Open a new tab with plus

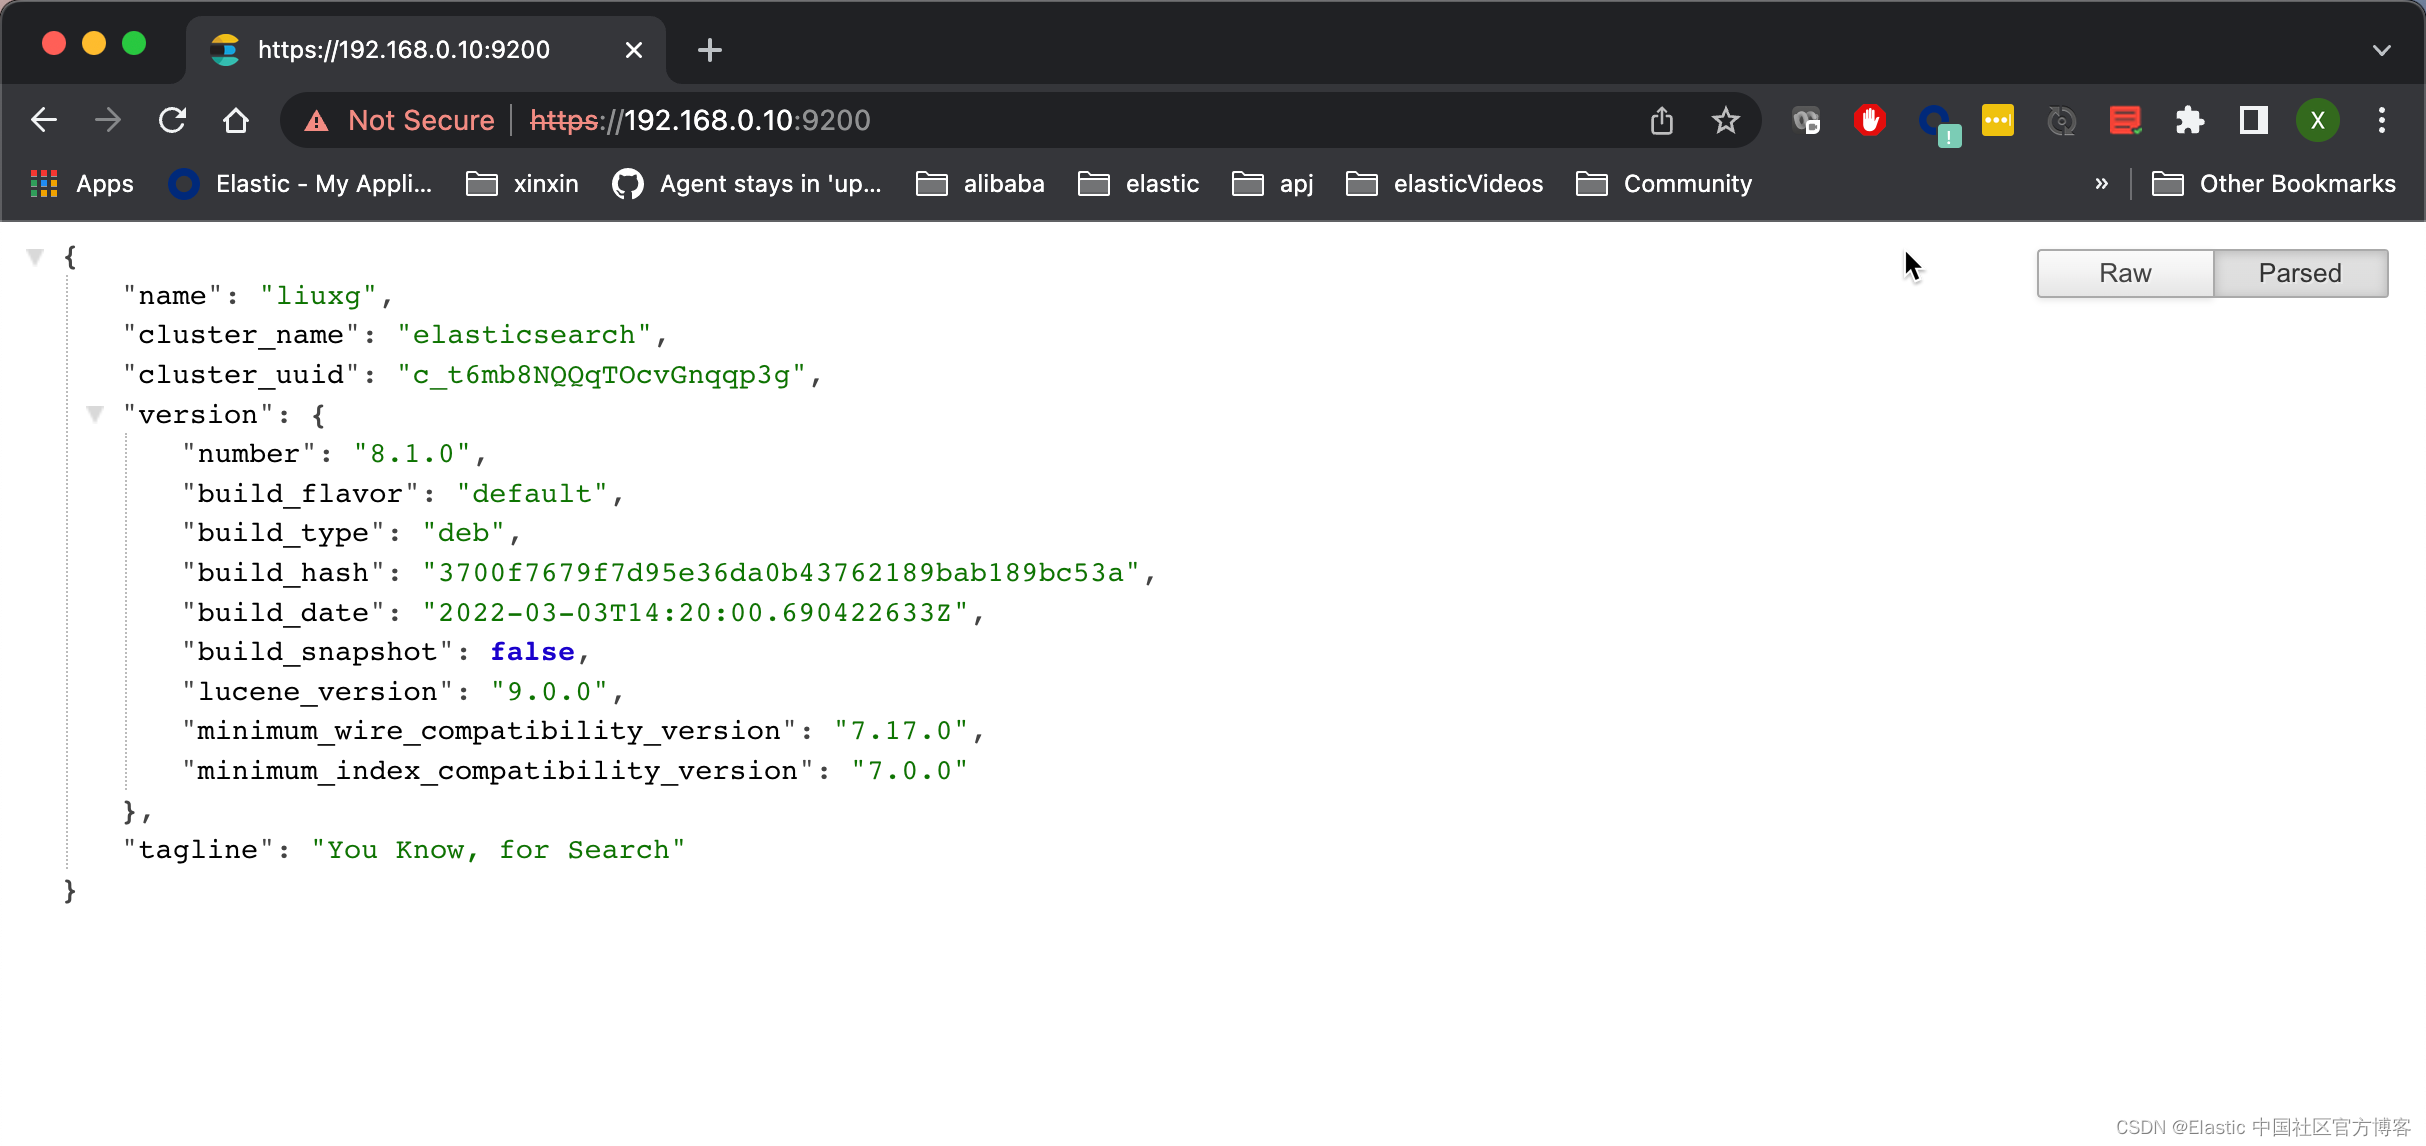[709, 50]
